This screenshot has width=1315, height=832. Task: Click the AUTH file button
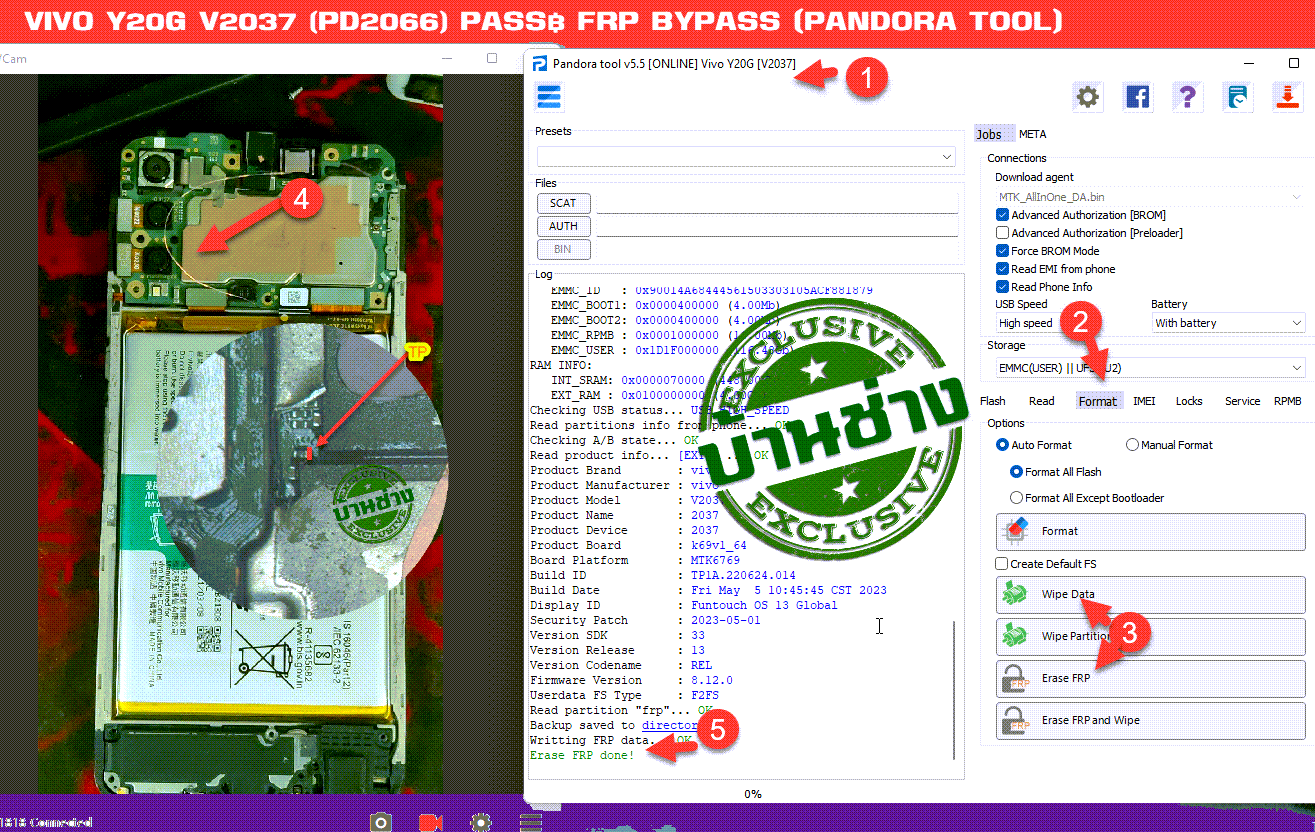563,226
